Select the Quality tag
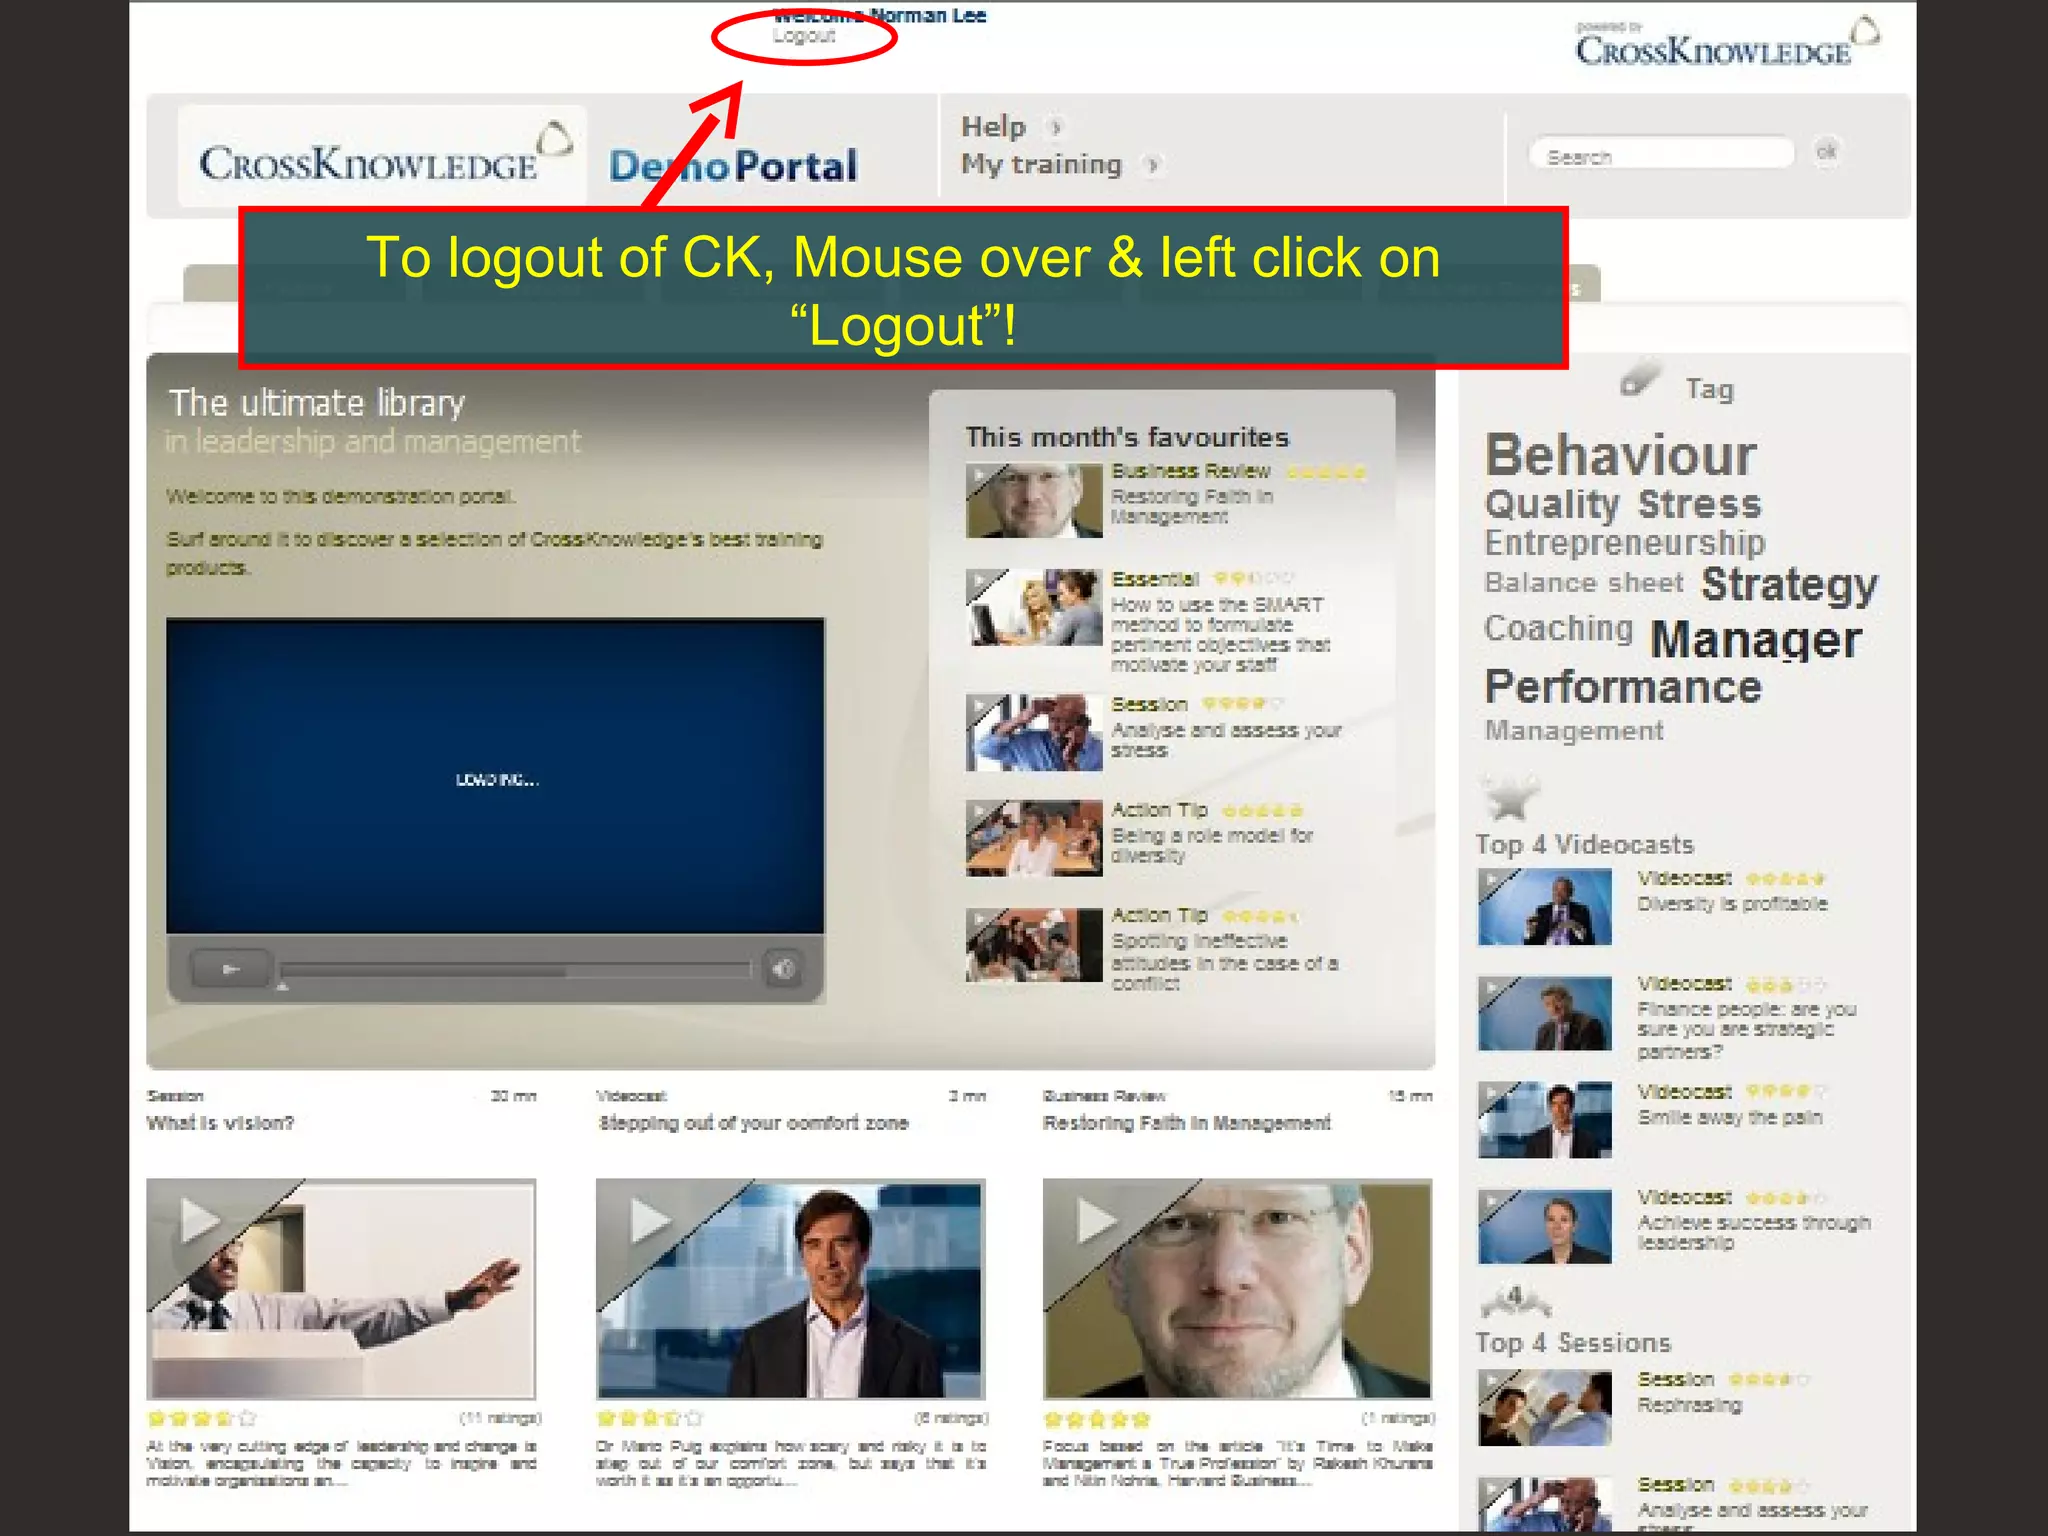This screenshot has height=1536, width=2048. 1551,505
